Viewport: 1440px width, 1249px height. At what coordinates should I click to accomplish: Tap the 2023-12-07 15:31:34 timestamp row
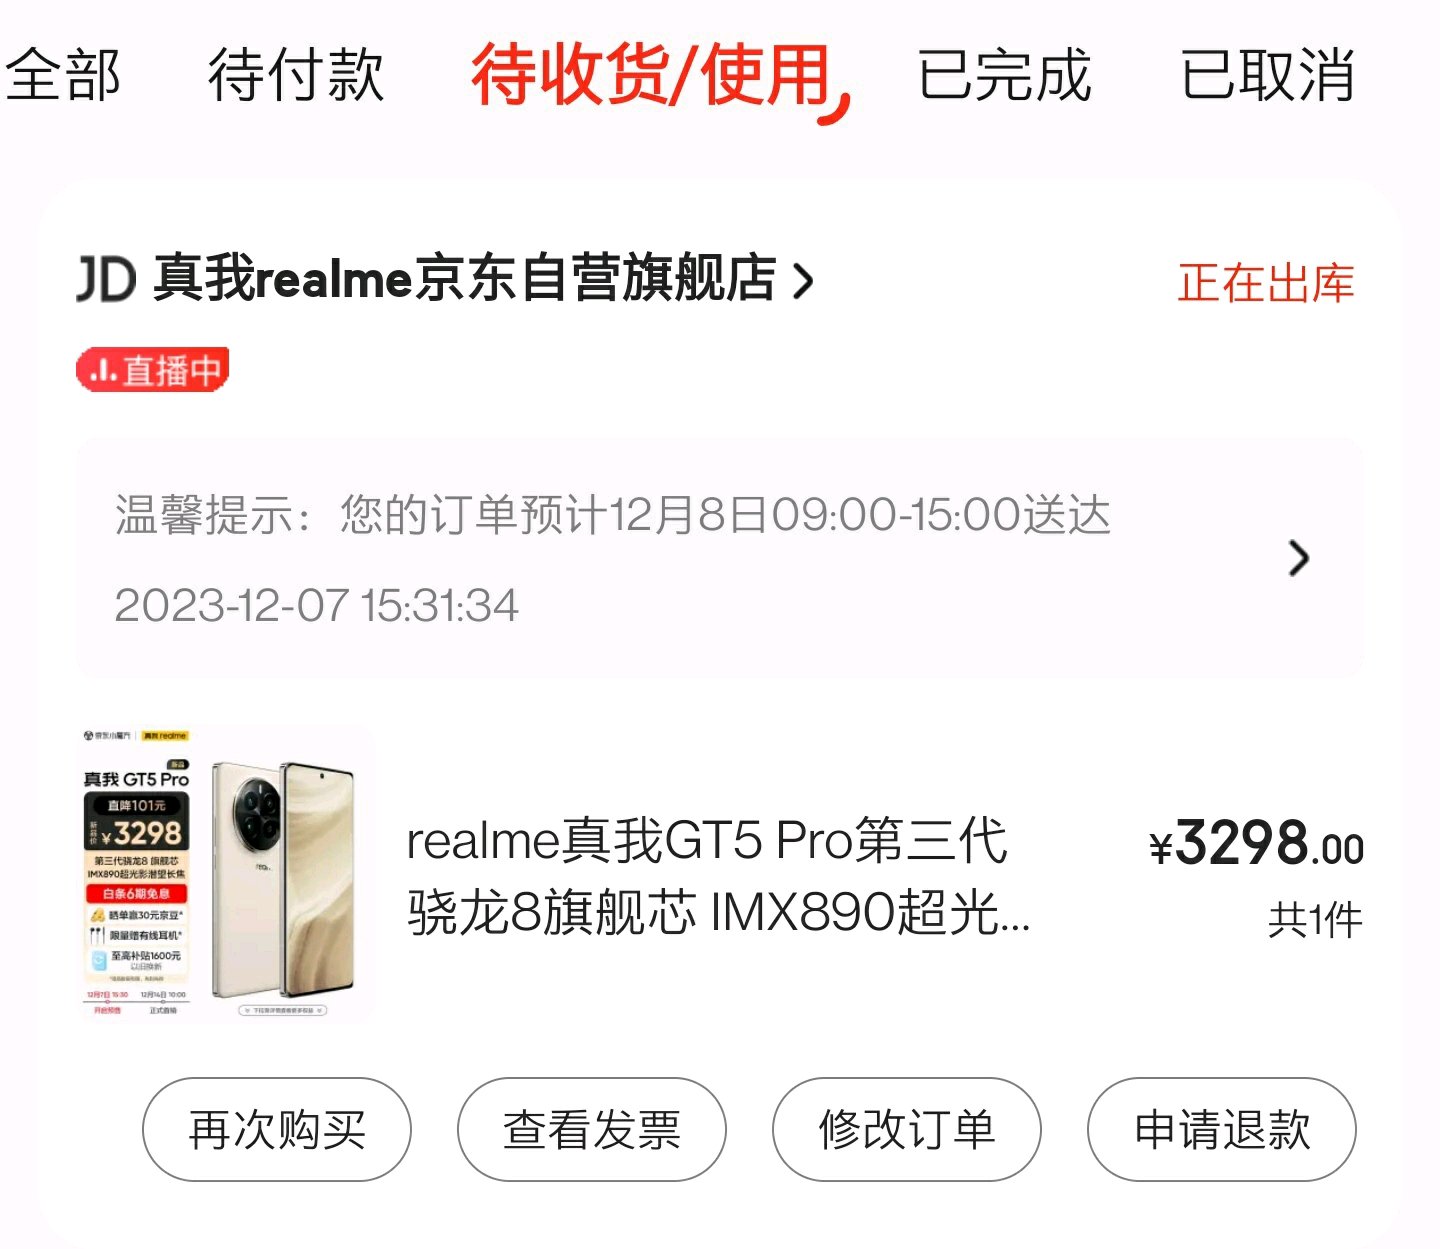pos(317,605)
